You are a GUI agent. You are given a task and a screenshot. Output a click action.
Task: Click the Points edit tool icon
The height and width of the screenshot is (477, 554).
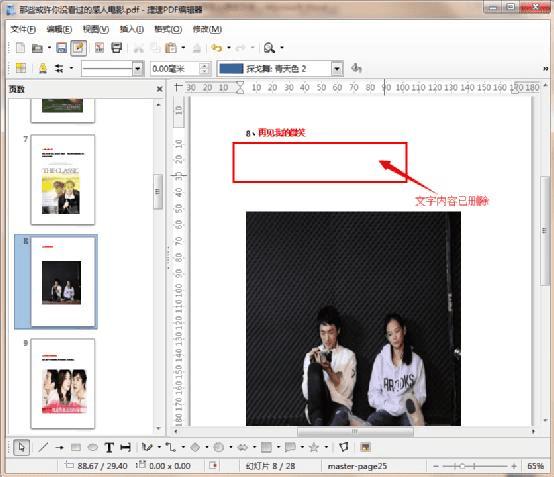click(343, 447)
